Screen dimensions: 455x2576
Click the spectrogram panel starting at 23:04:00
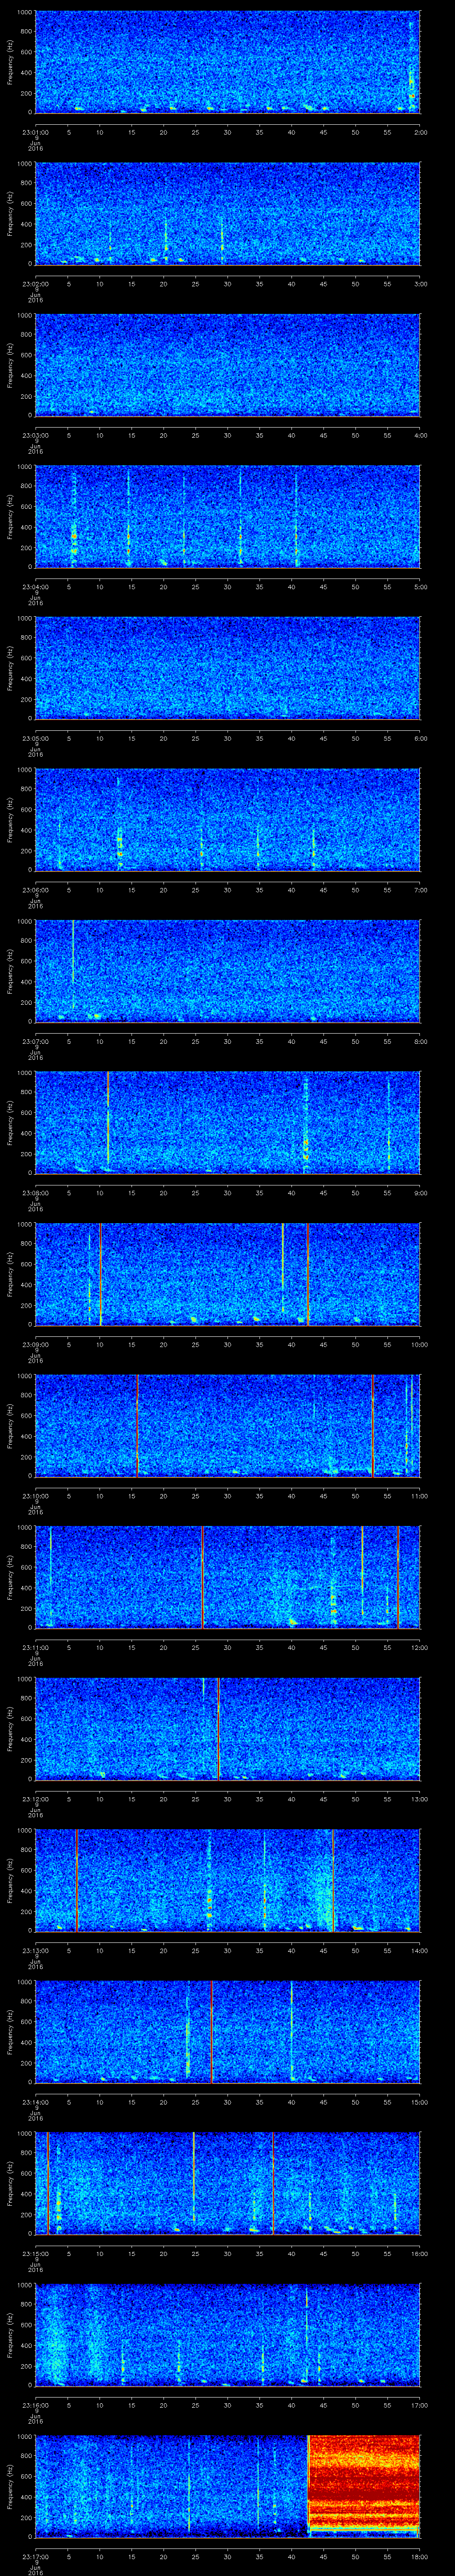[227, 516]
